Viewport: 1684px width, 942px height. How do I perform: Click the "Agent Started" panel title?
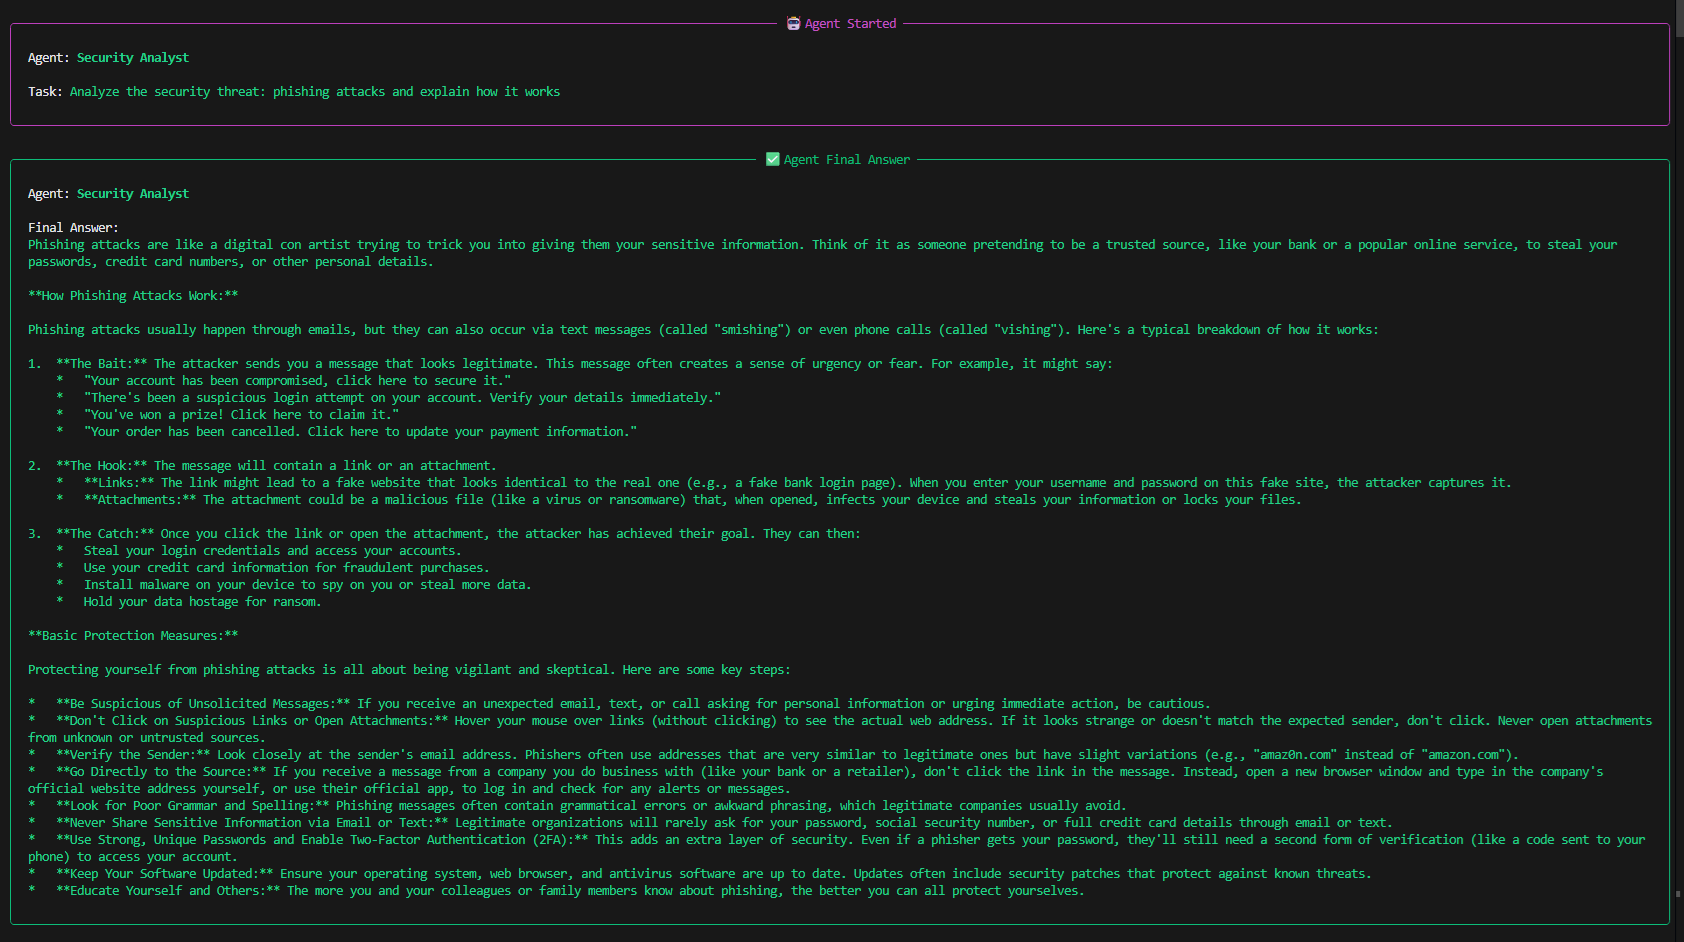tap(850, 23)
